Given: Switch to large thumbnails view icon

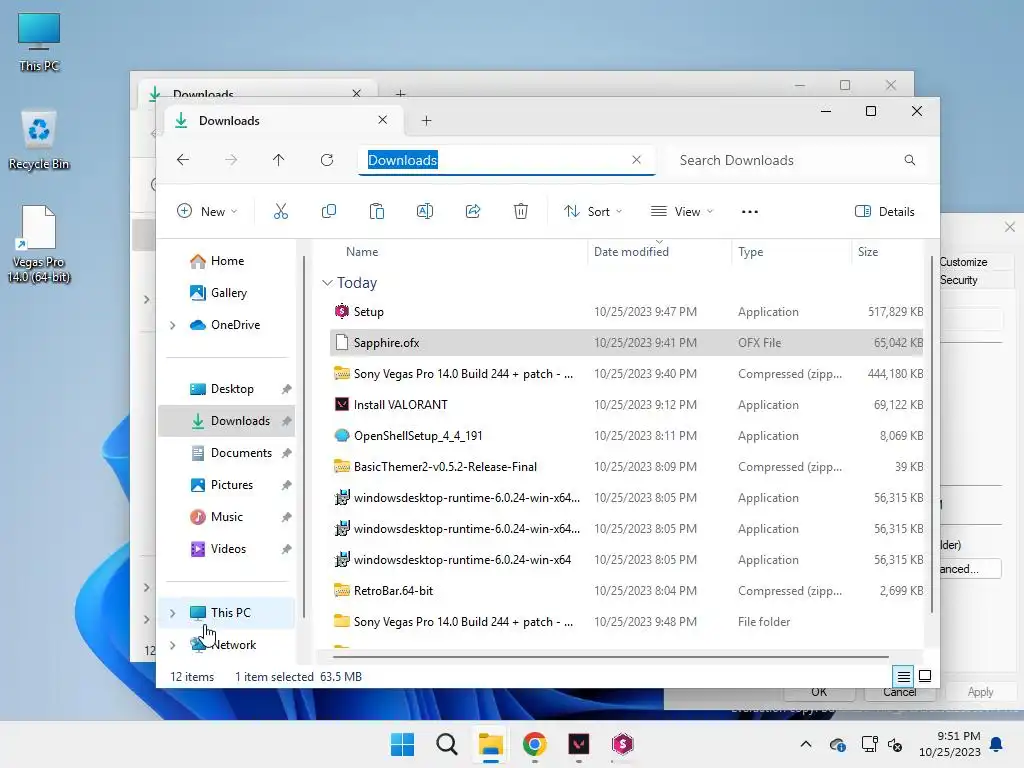Looking at the screenshot, I should [925, 676].
